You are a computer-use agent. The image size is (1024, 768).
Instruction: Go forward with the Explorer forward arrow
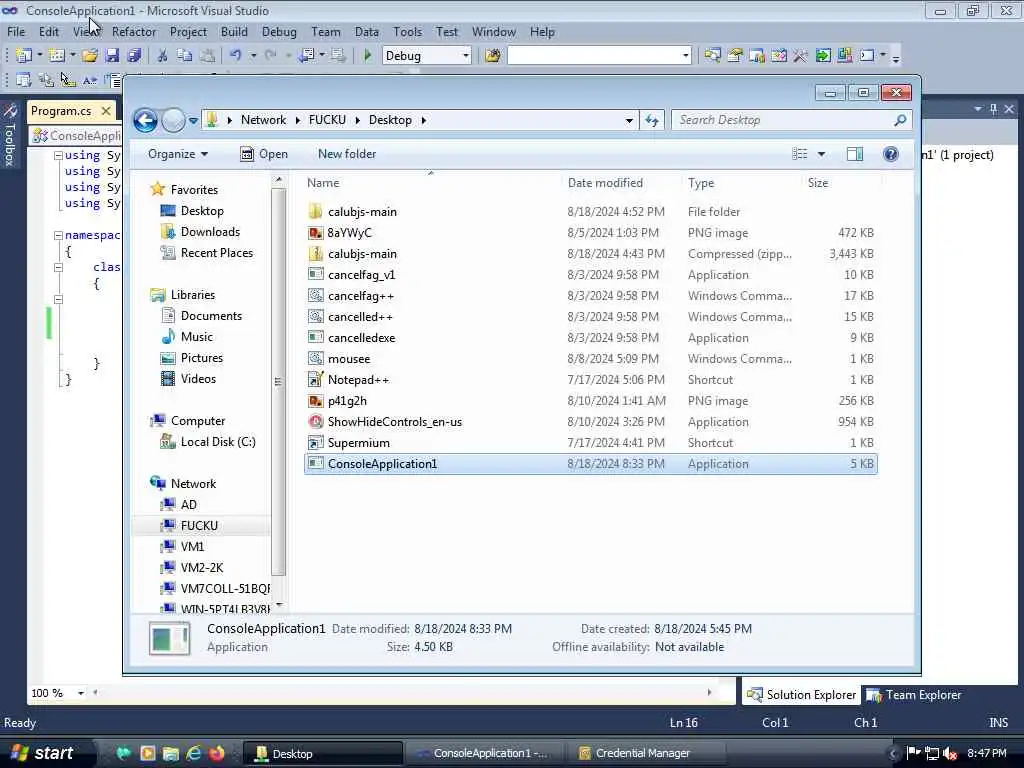point(173,120)
